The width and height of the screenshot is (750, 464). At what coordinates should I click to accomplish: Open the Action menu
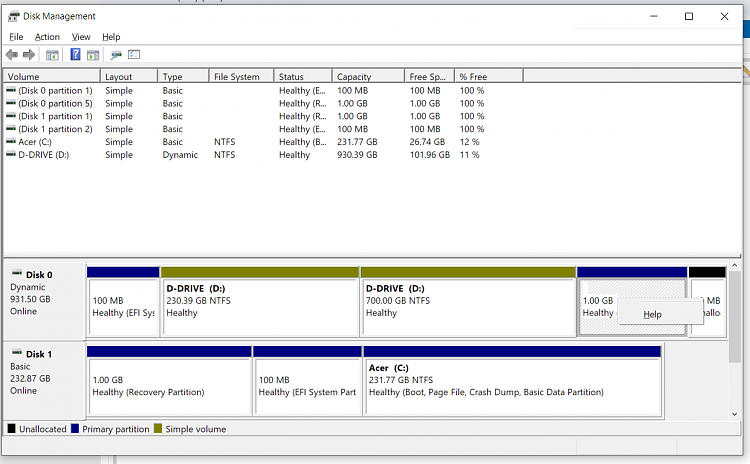[x=47, y=37]
